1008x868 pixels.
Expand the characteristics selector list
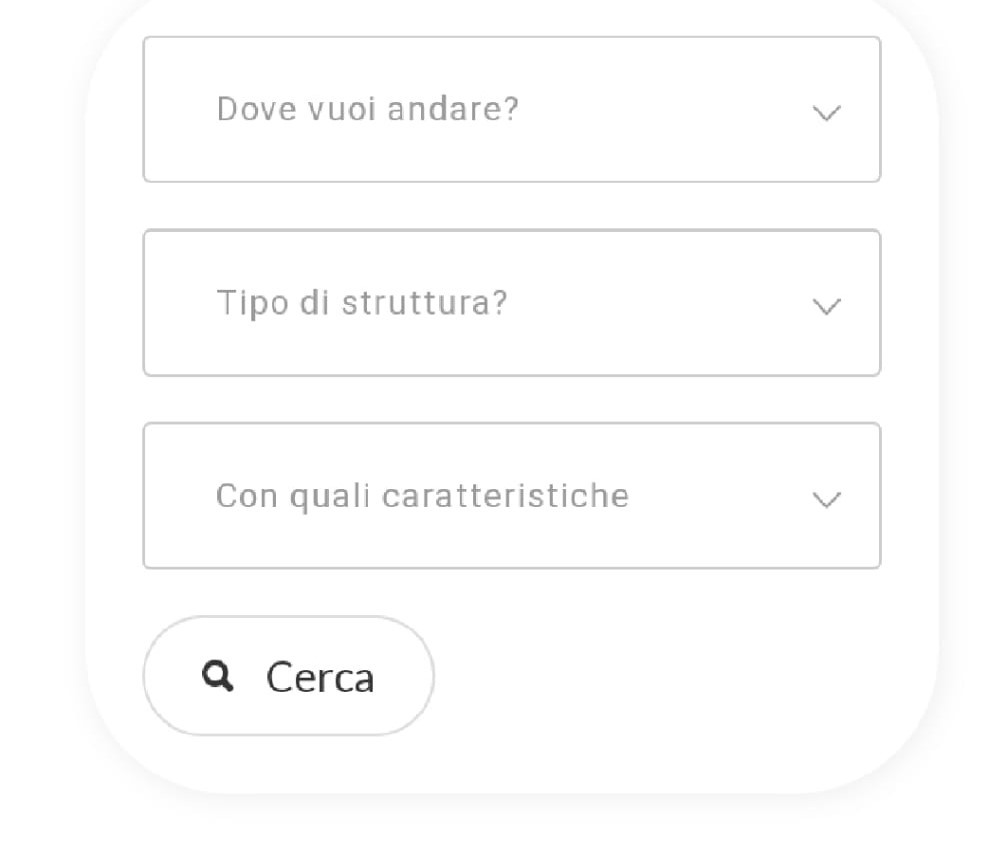[512, 496]
